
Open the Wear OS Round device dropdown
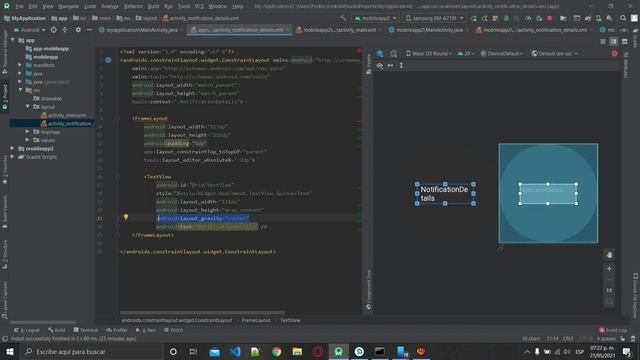click(429, 53)
